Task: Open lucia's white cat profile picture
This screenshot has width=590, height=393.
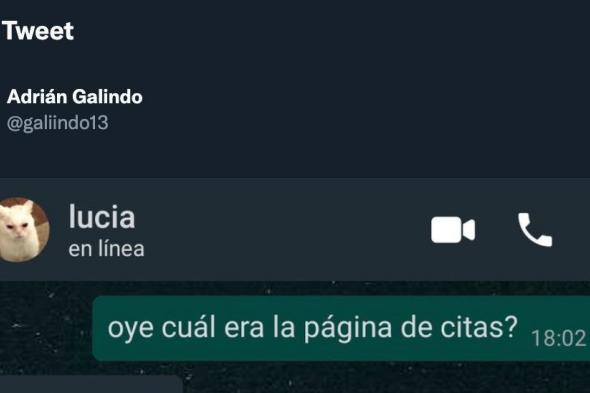Action: 23,230
